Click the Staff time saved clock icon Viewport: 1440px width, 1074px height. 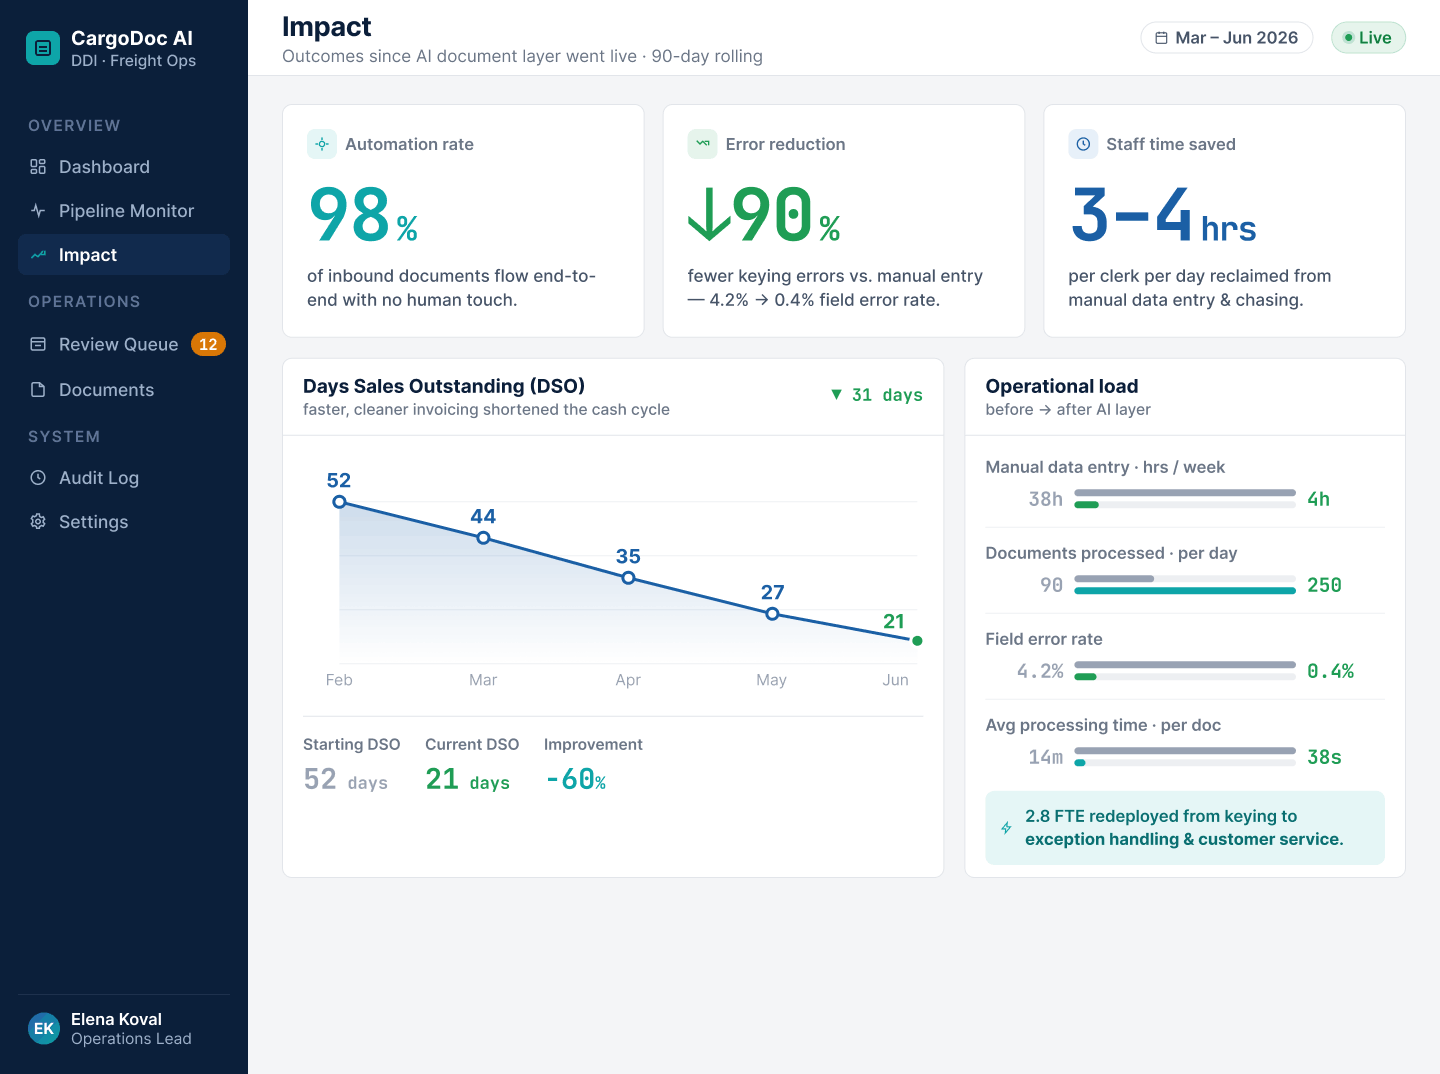coord(1083,144)
